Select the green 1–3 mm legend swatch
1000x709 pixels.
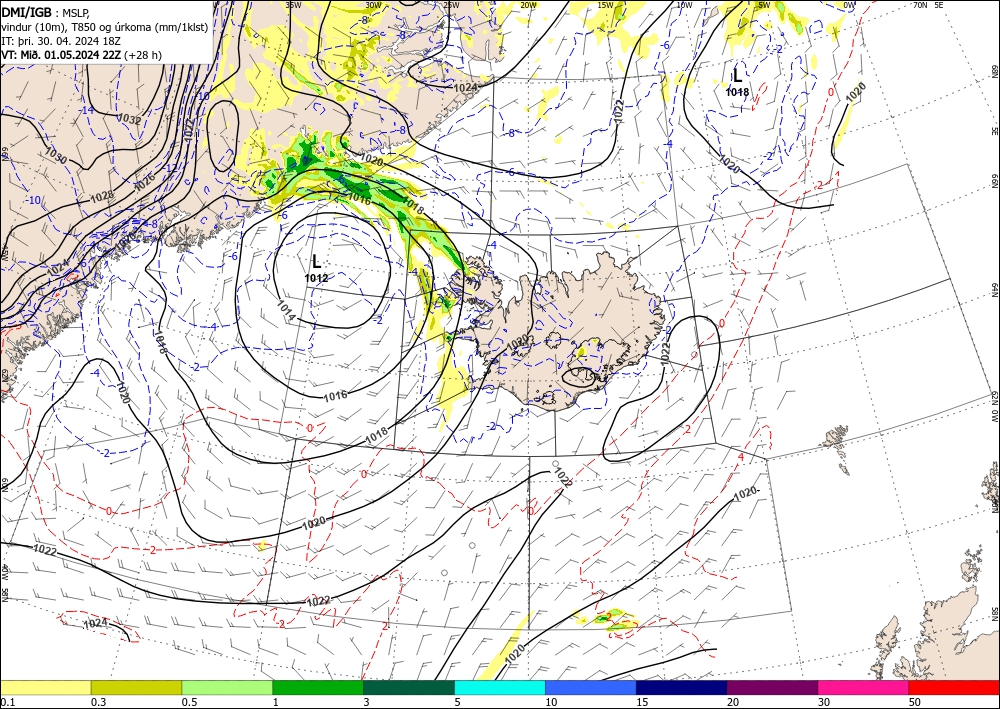pyautogui.click(x=318, y=687)
